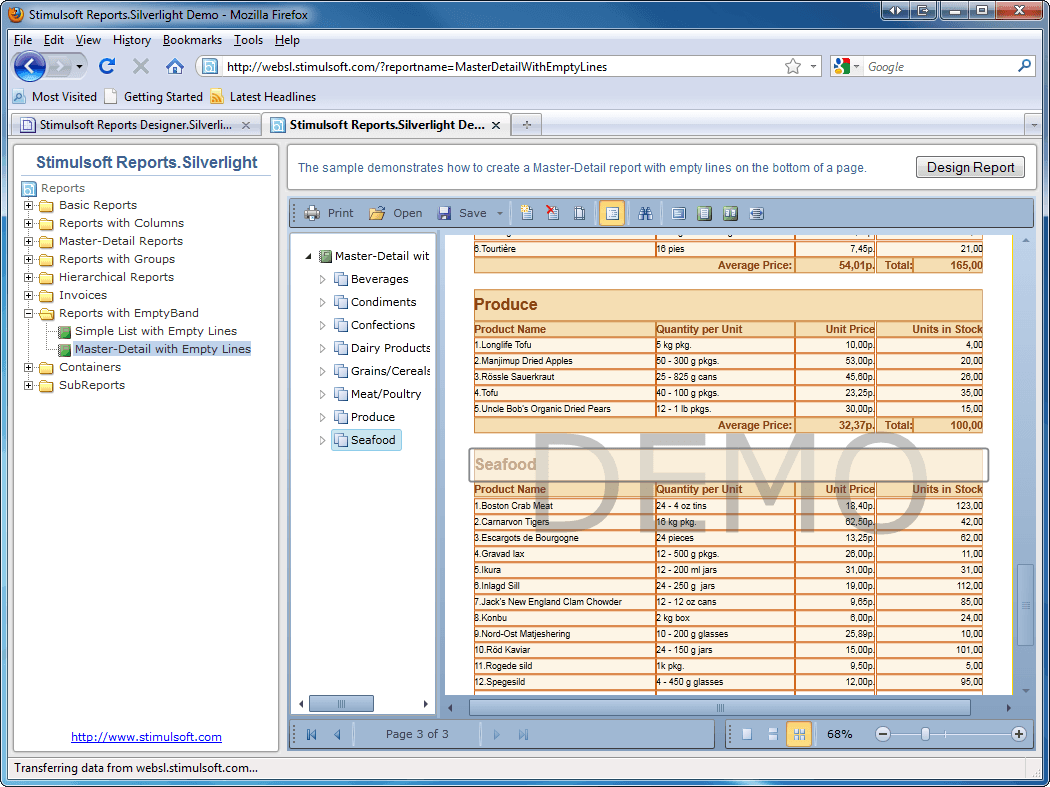
Task: Expand the Grains/Cereals bookmark arrow
Action: 322,371
